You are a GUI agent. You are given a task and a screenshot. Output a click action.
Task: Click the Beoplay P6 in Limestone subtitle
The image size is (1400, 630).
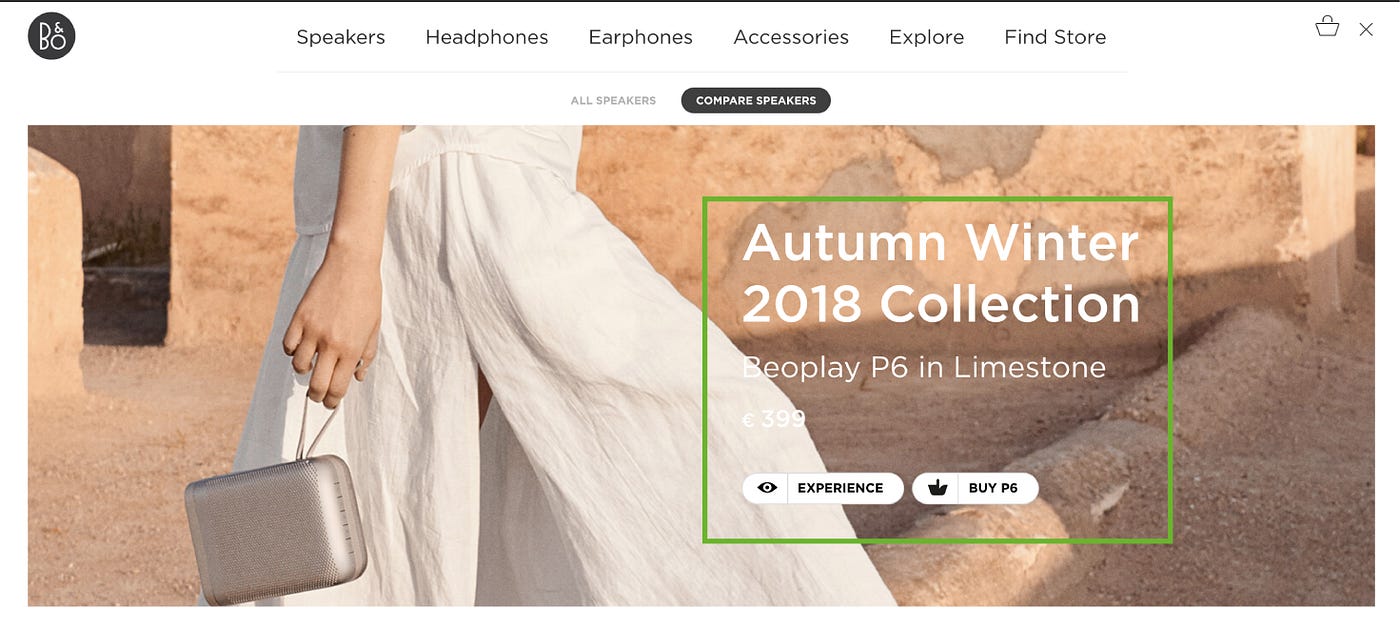click(x=924, y=368)
